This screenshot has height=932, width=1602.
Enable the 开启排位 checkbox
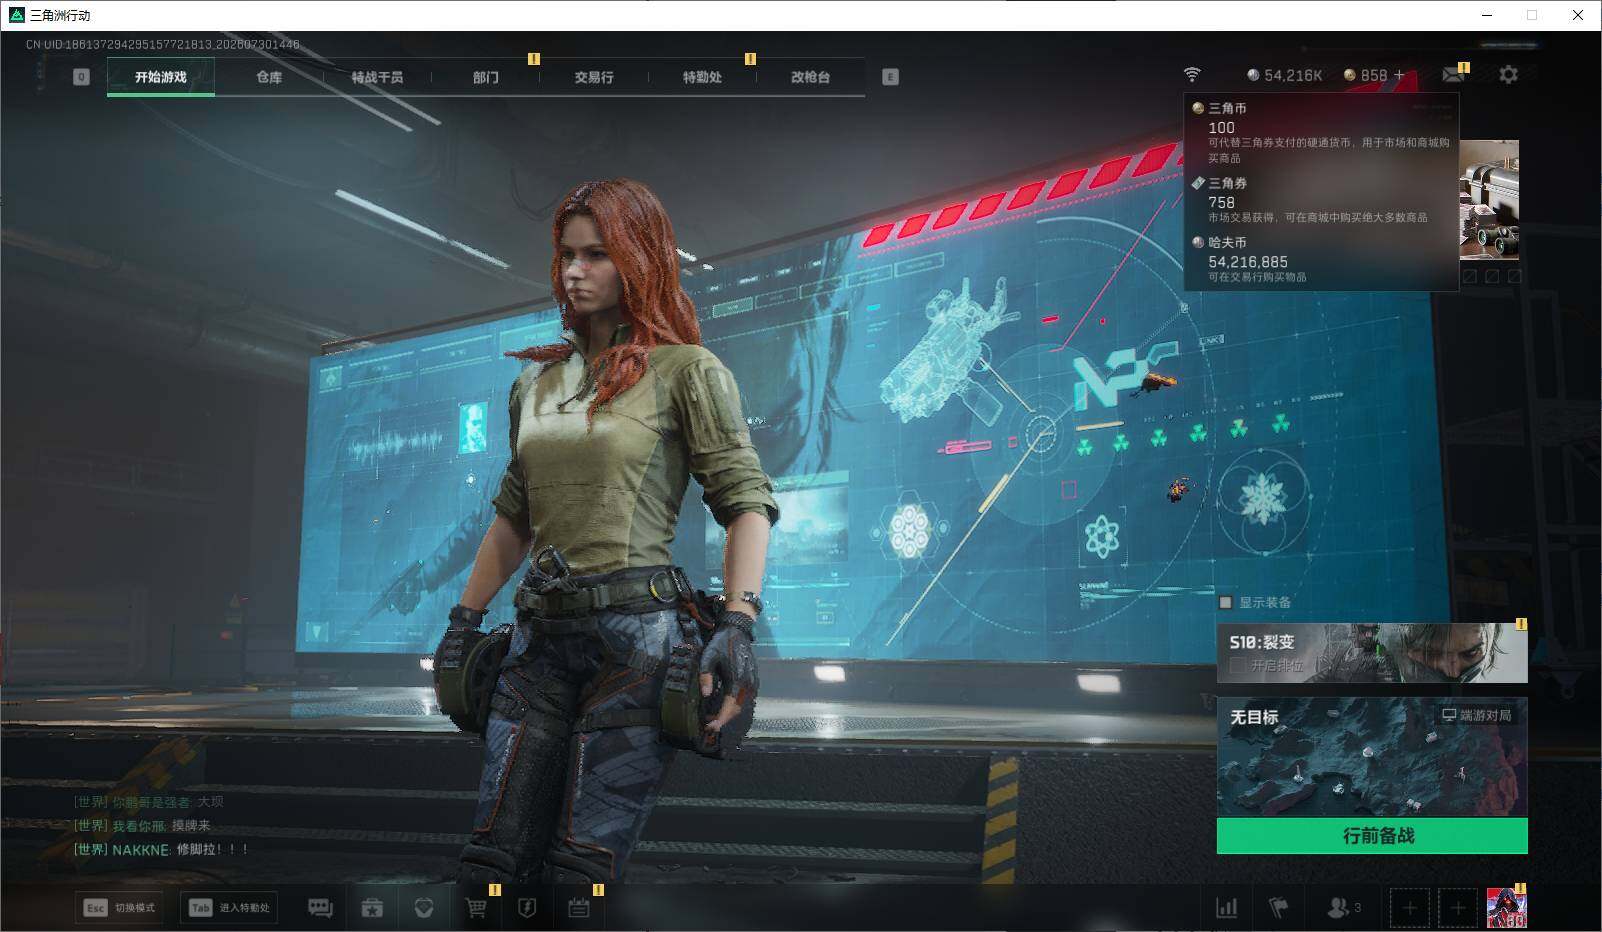1238,665
